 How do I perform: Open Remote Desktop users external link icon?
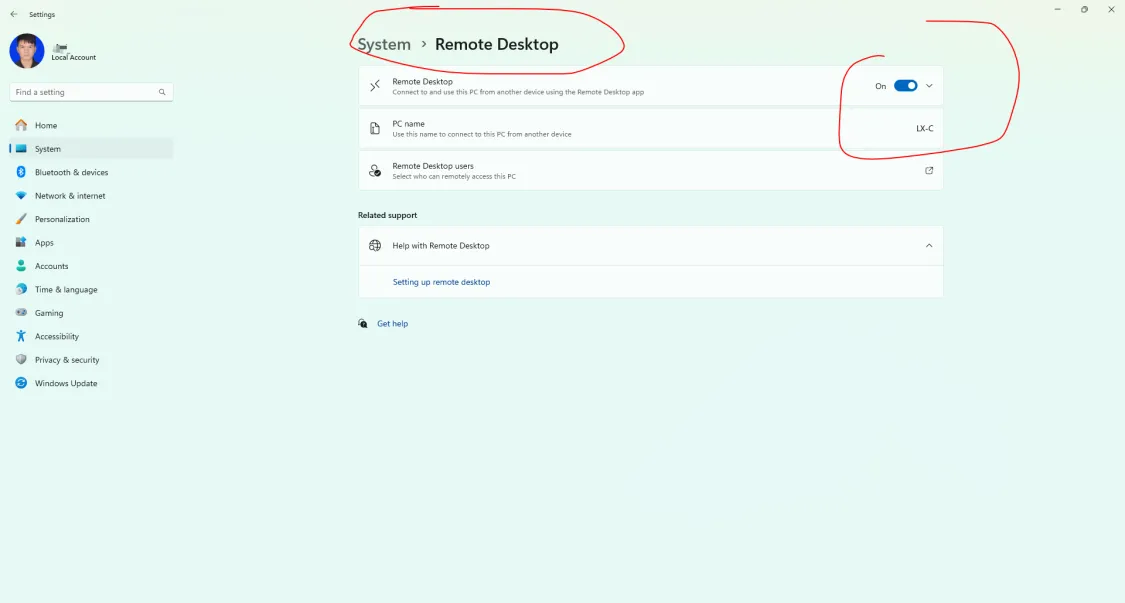[x=929, y=171]
